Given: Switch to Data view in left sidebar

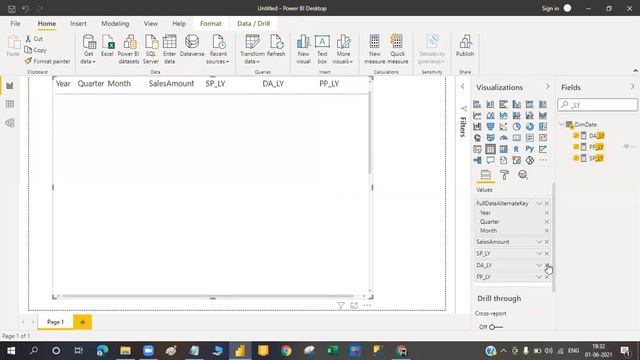Looking at the screenshot, I should (x=10, y=104).
